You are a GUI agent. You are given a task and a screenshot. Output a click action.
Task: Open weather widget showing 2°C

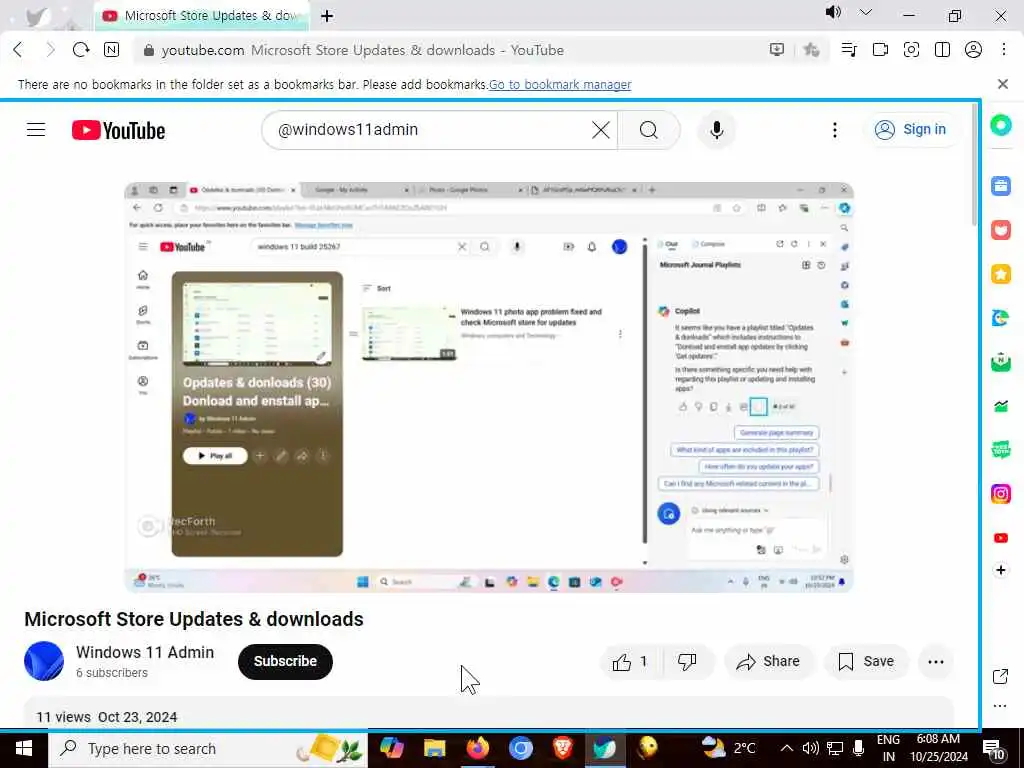(x=728, y=748)
